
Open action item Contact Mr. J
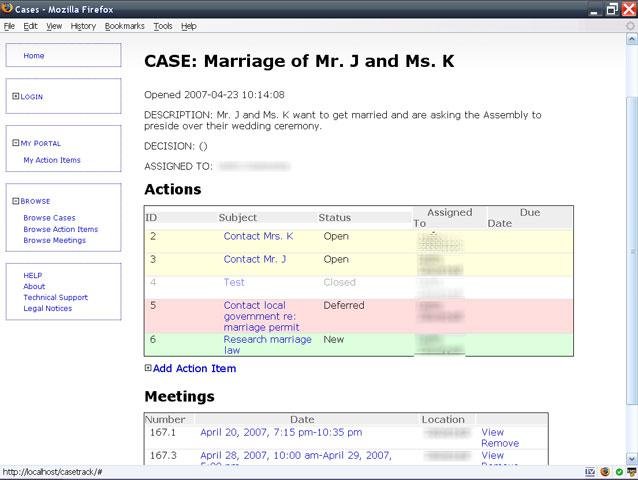point(255,260)
